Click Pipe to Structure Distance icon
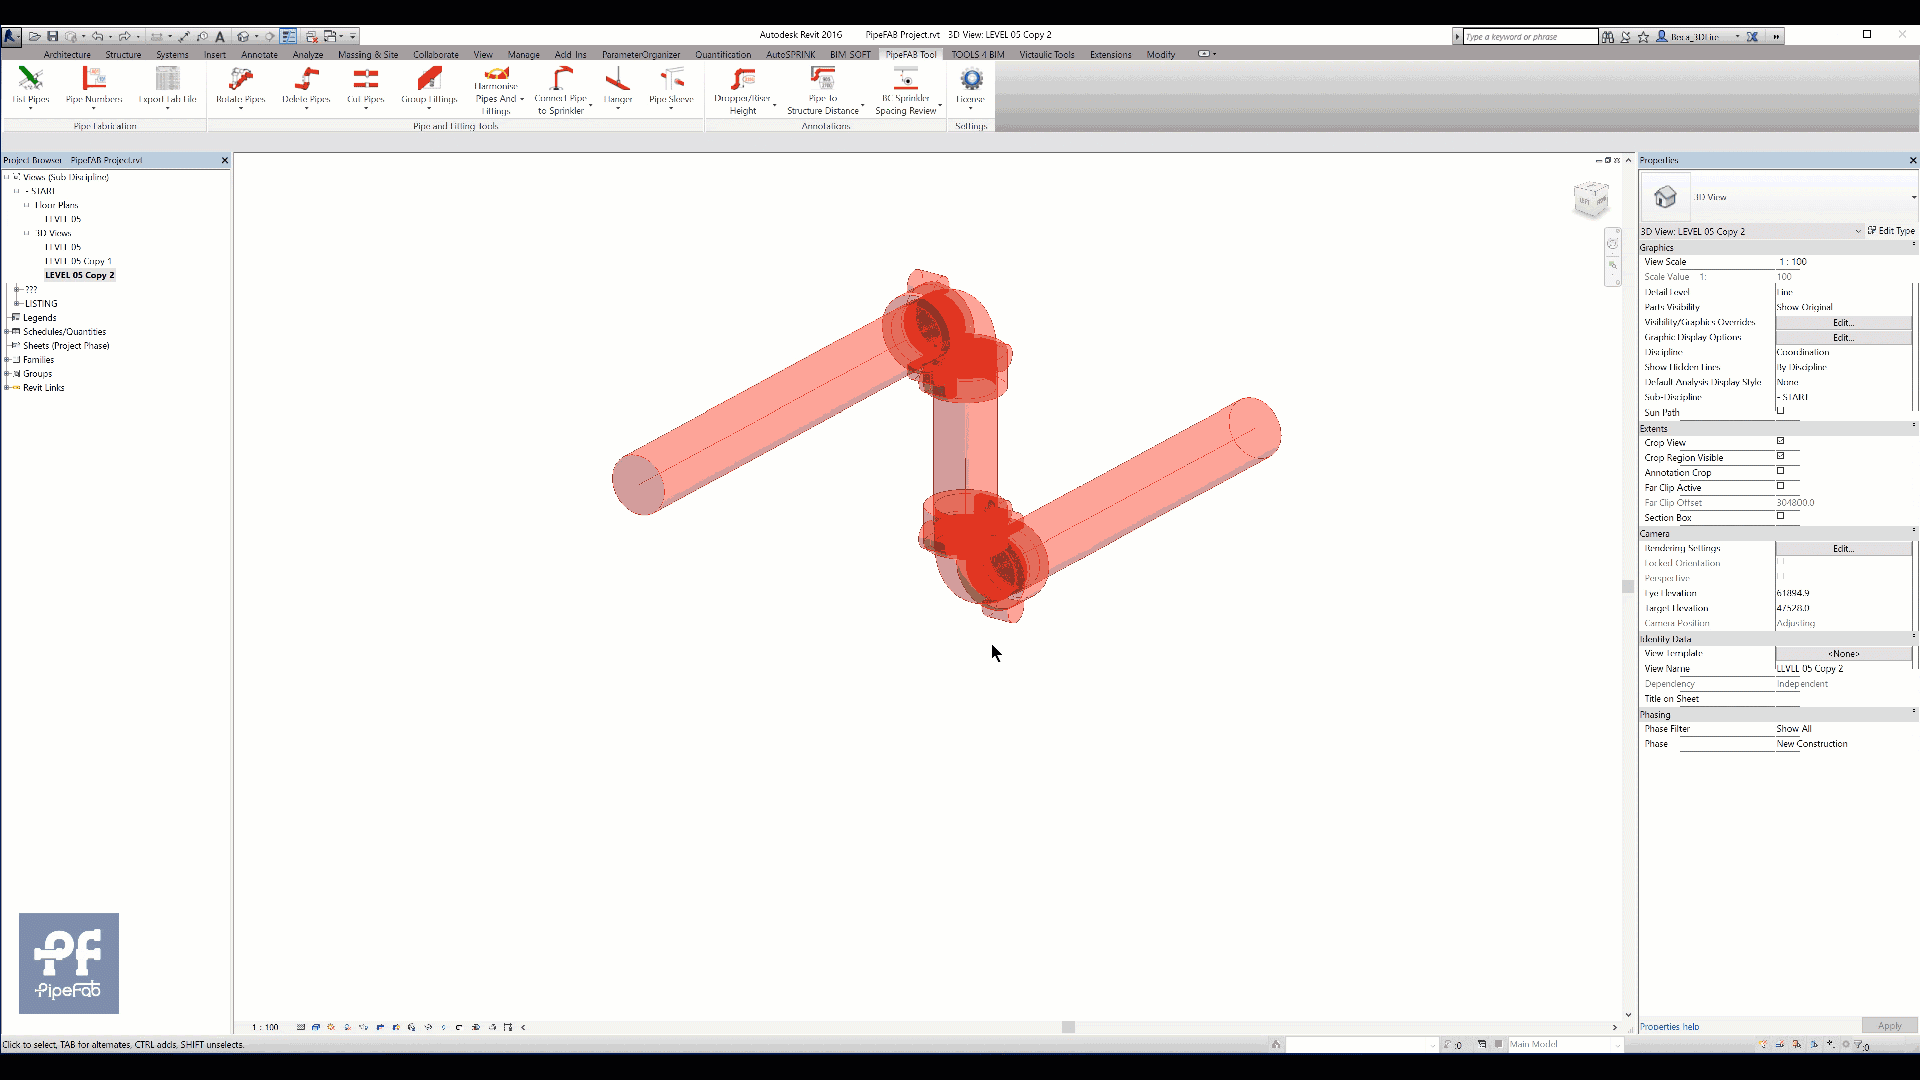The image size is (1920, 1080). [x=823, y=77]
